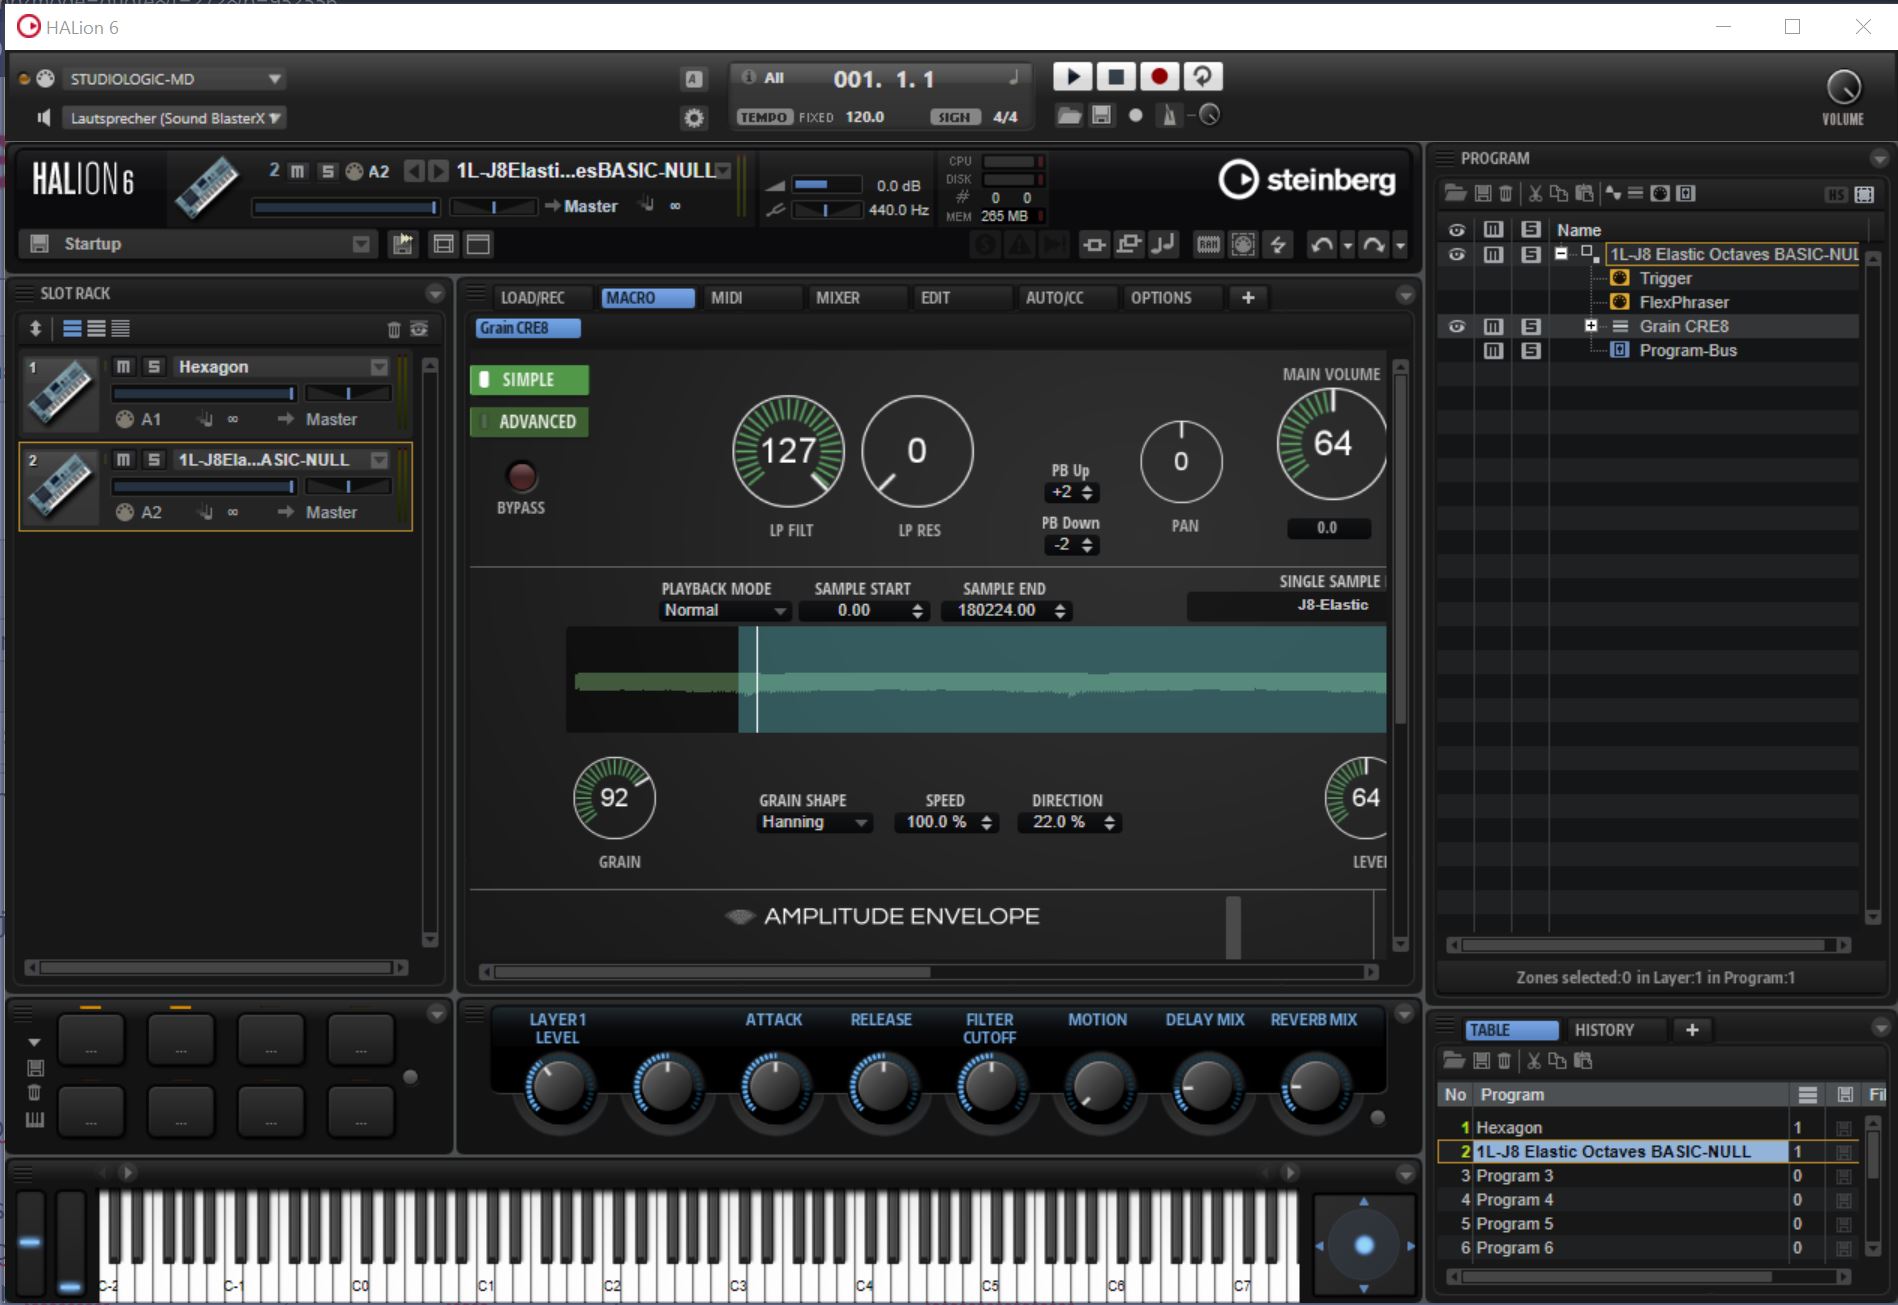1898x1305 pixels.
Task: Load previous program with the left arrow
Action: (414, 171)
